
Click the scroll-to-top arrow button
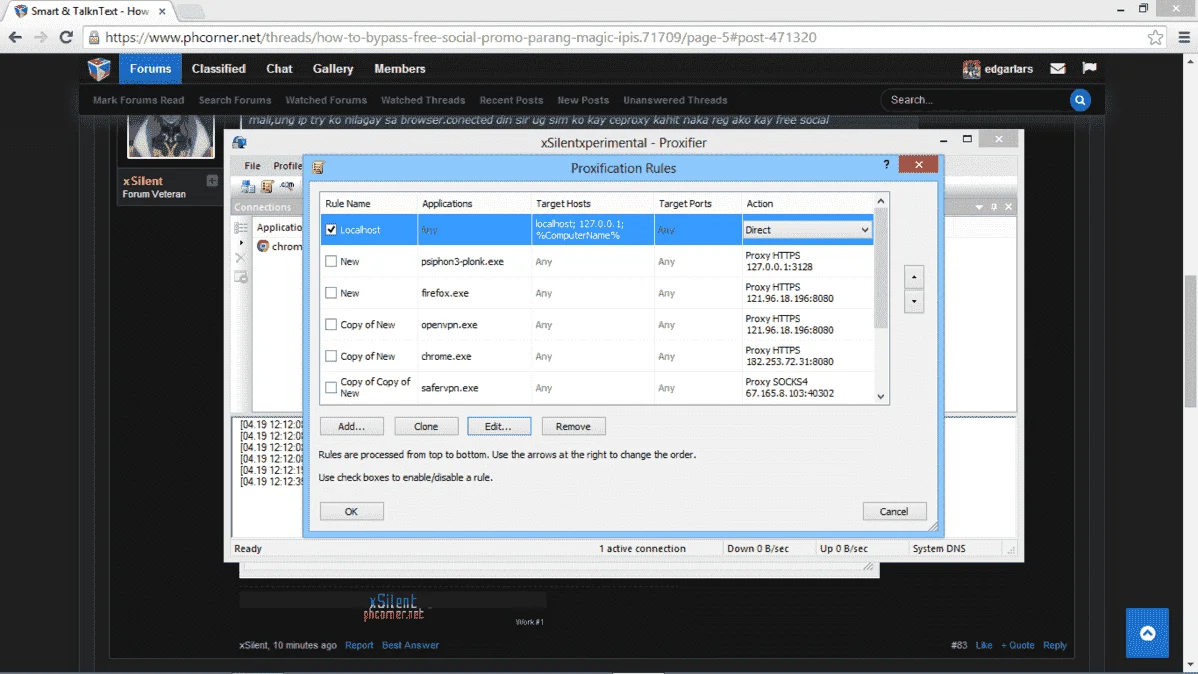pyautogui.click(x=1147, y=633)
